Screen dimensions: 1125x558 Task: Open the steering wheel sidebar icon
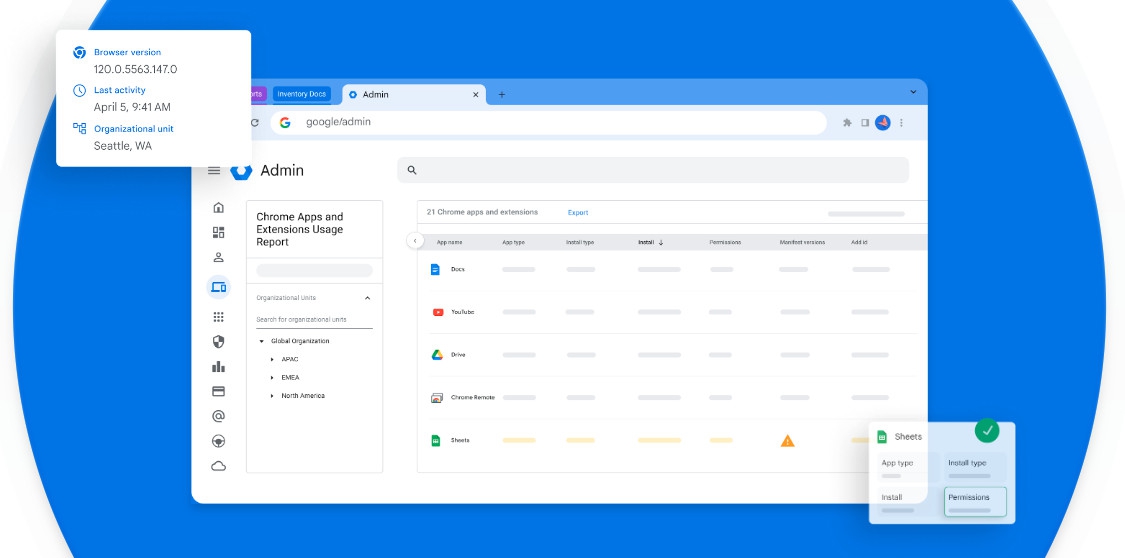pyautogui.click(x=219, y=441)
